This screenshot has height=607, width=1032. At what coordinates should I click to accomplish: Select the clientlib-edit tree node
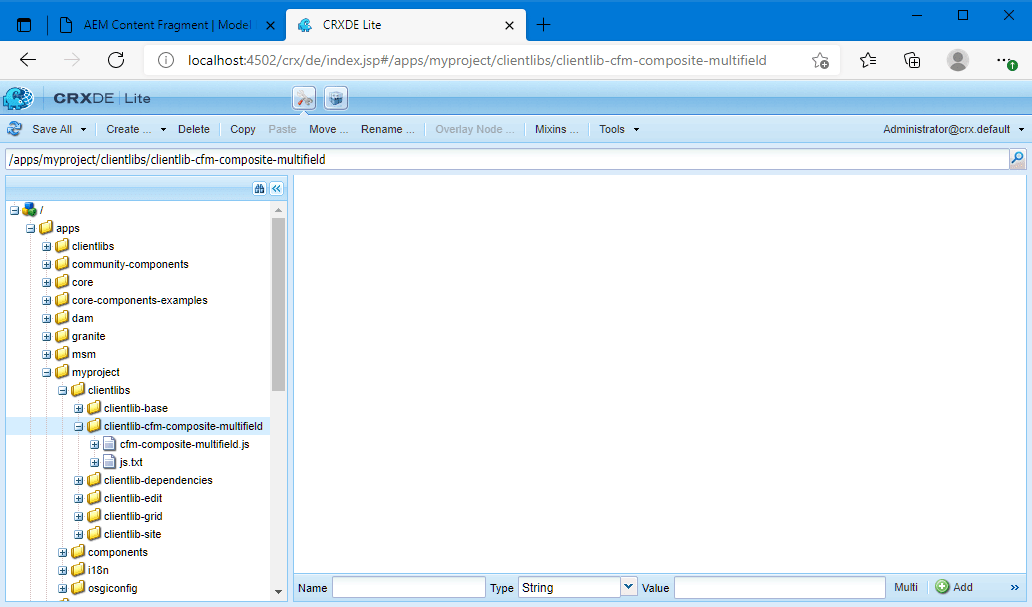[x=133, y=498]
